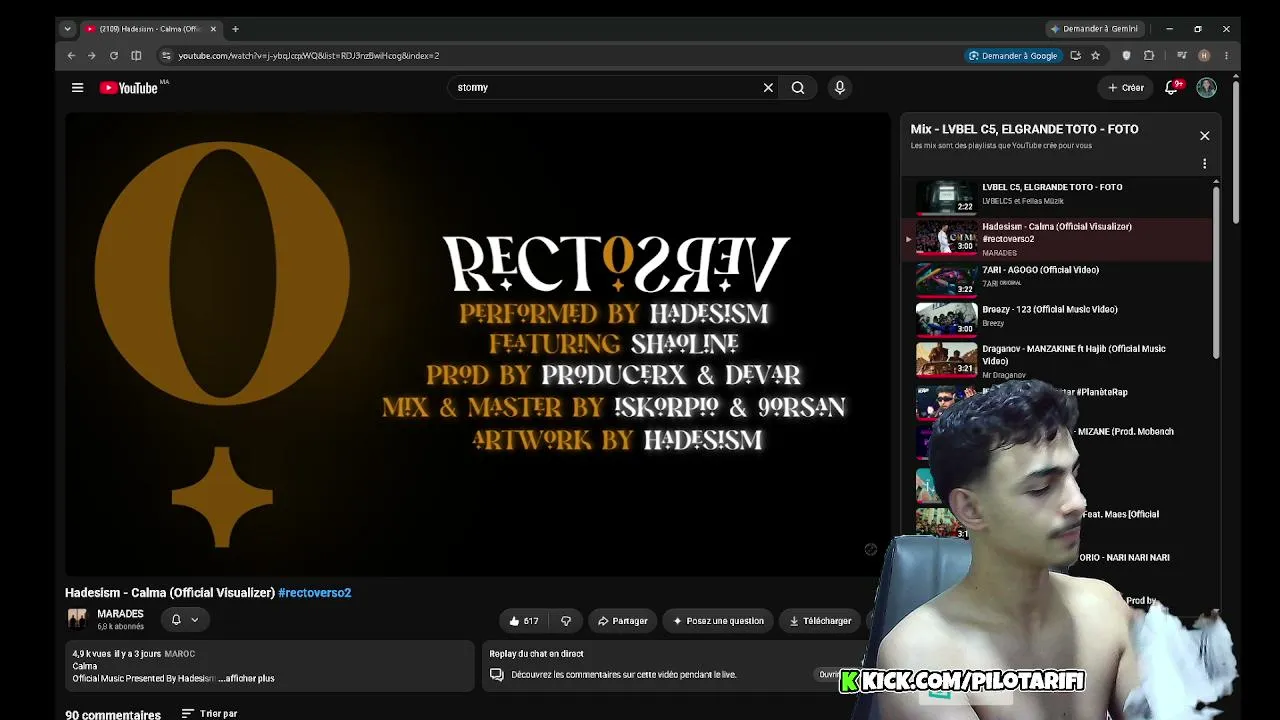Bookmark this page with the star
This screenshot has width=1280, height=720.
(1095, 56)
